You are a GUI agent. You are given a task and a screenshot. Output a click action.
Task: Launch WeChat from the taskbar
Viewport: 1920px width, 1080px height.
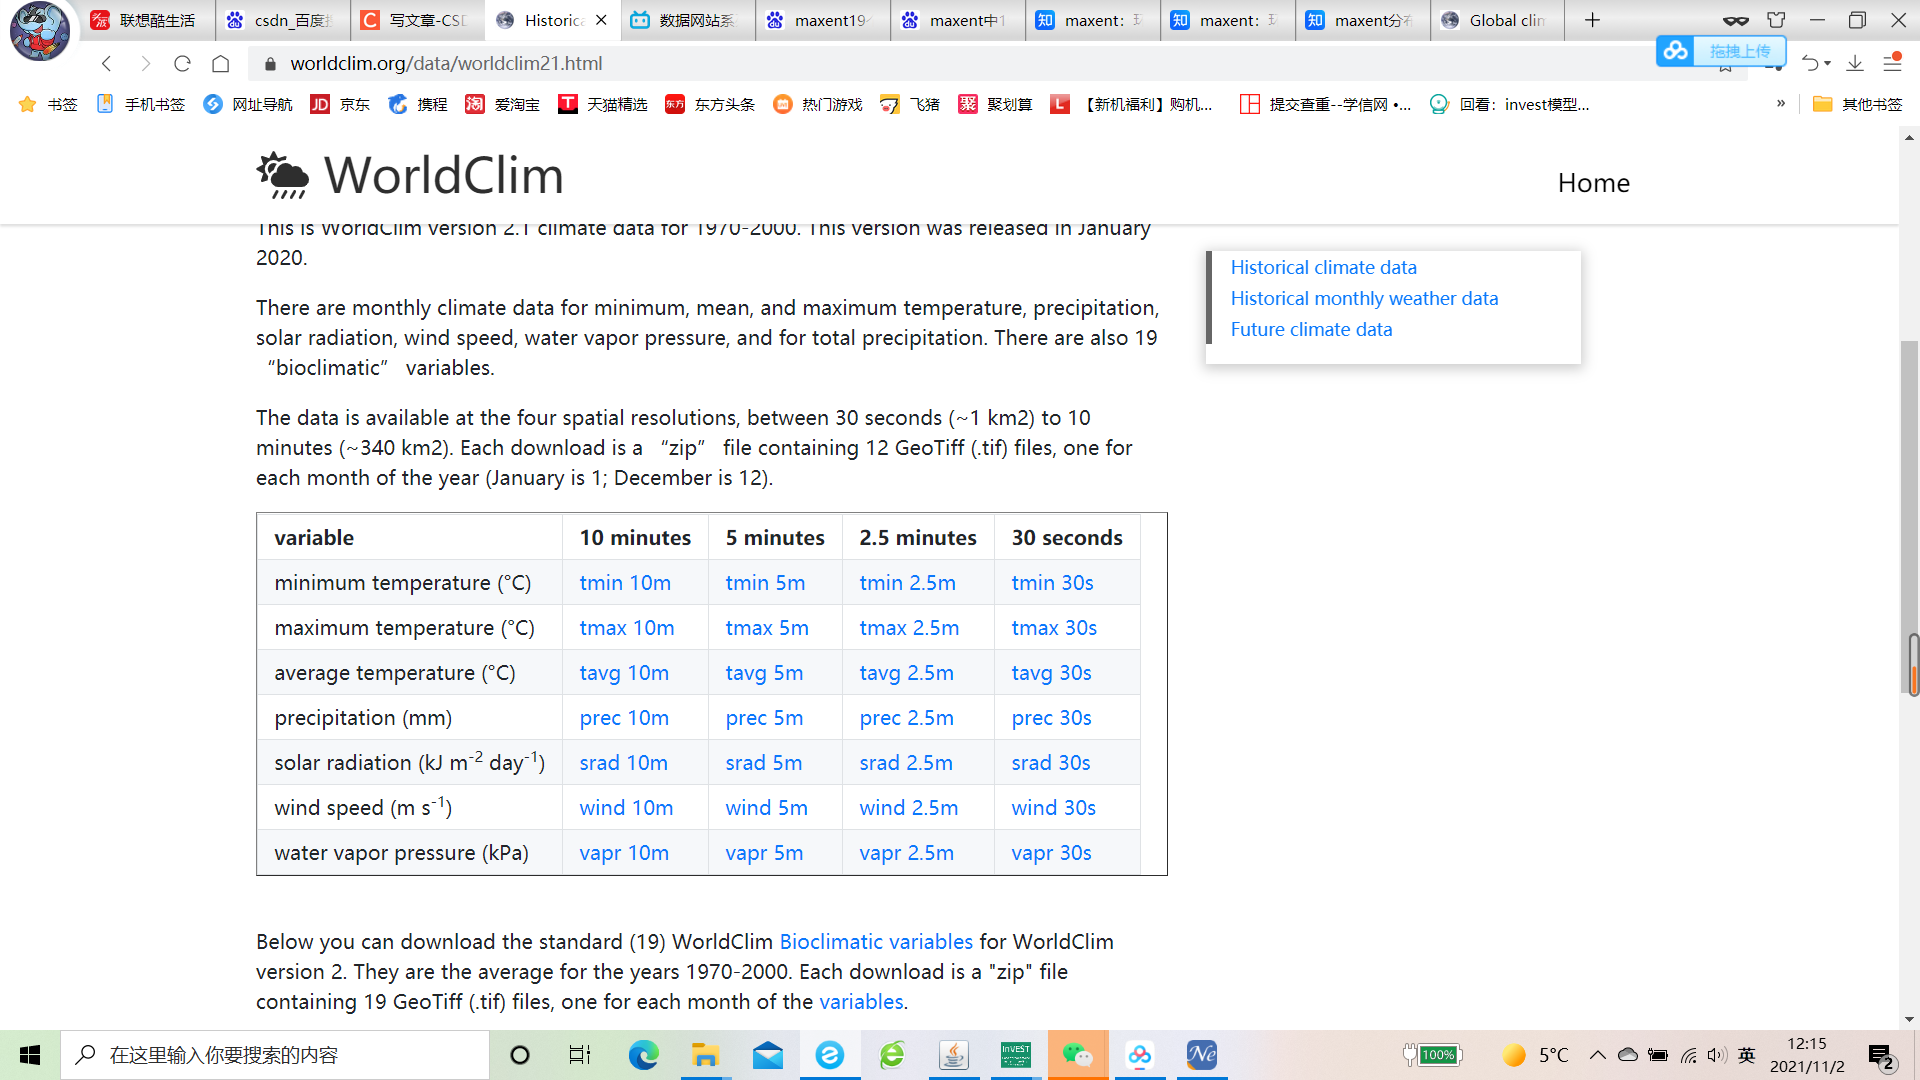click(x=1078, y=1055)
